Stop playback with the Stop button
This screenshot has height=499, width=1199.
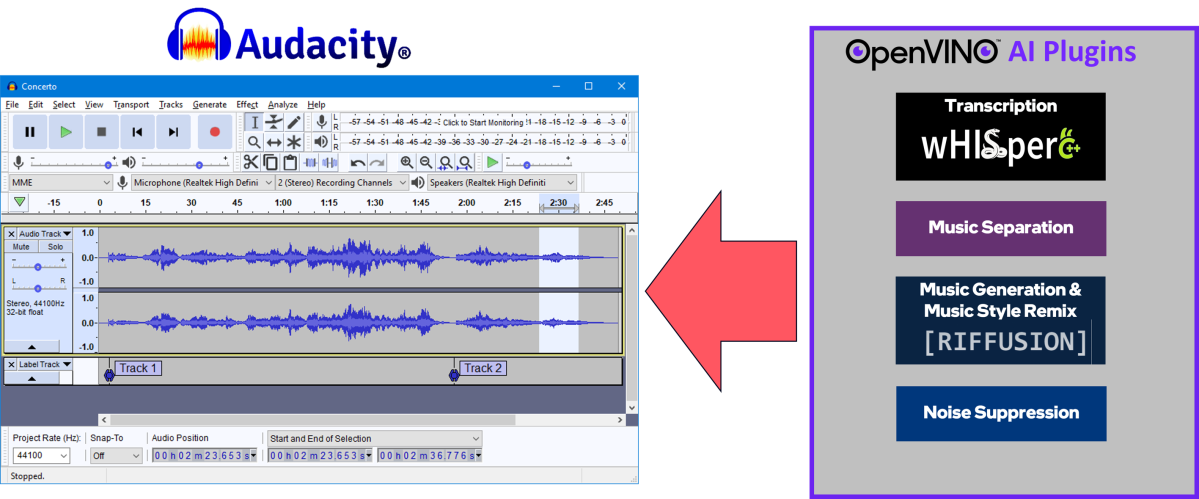tap(101, 131)
